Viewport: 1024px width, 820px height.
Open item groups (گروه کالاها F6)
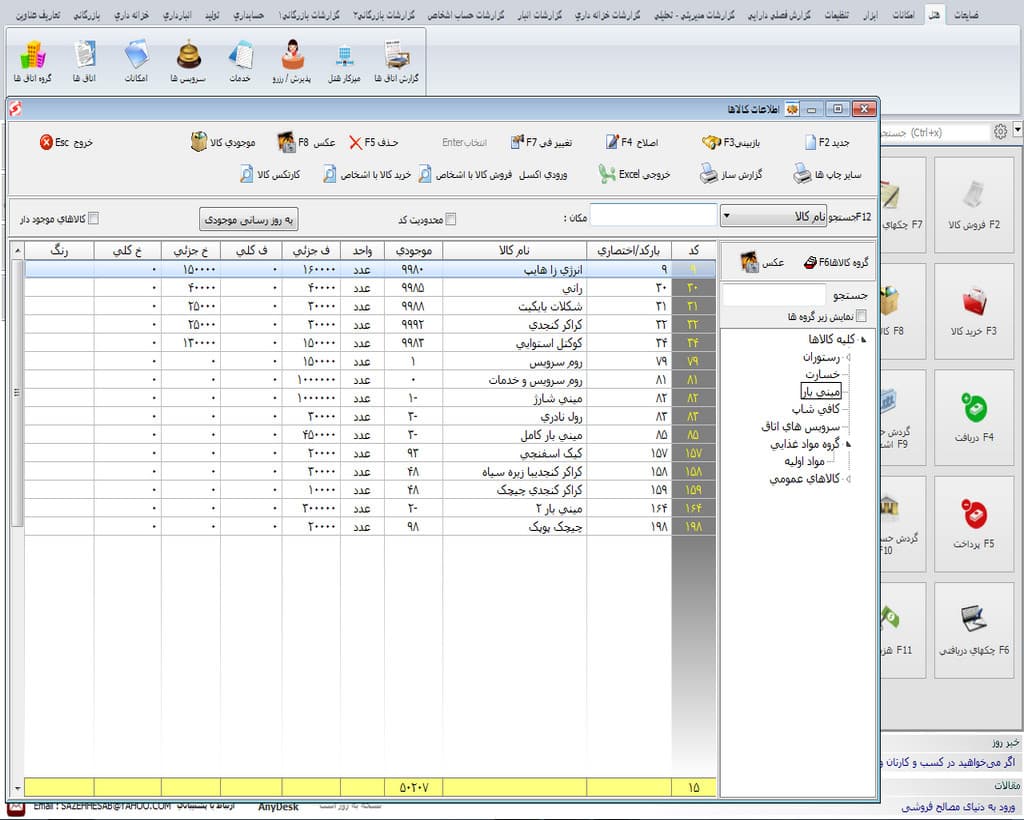(836, 262)
